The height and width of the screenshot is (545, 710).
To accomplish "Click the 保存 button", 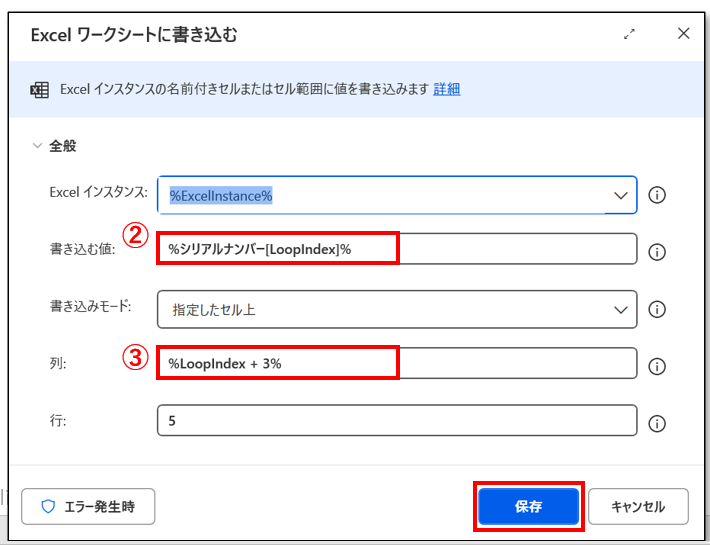I will [528, 507].
